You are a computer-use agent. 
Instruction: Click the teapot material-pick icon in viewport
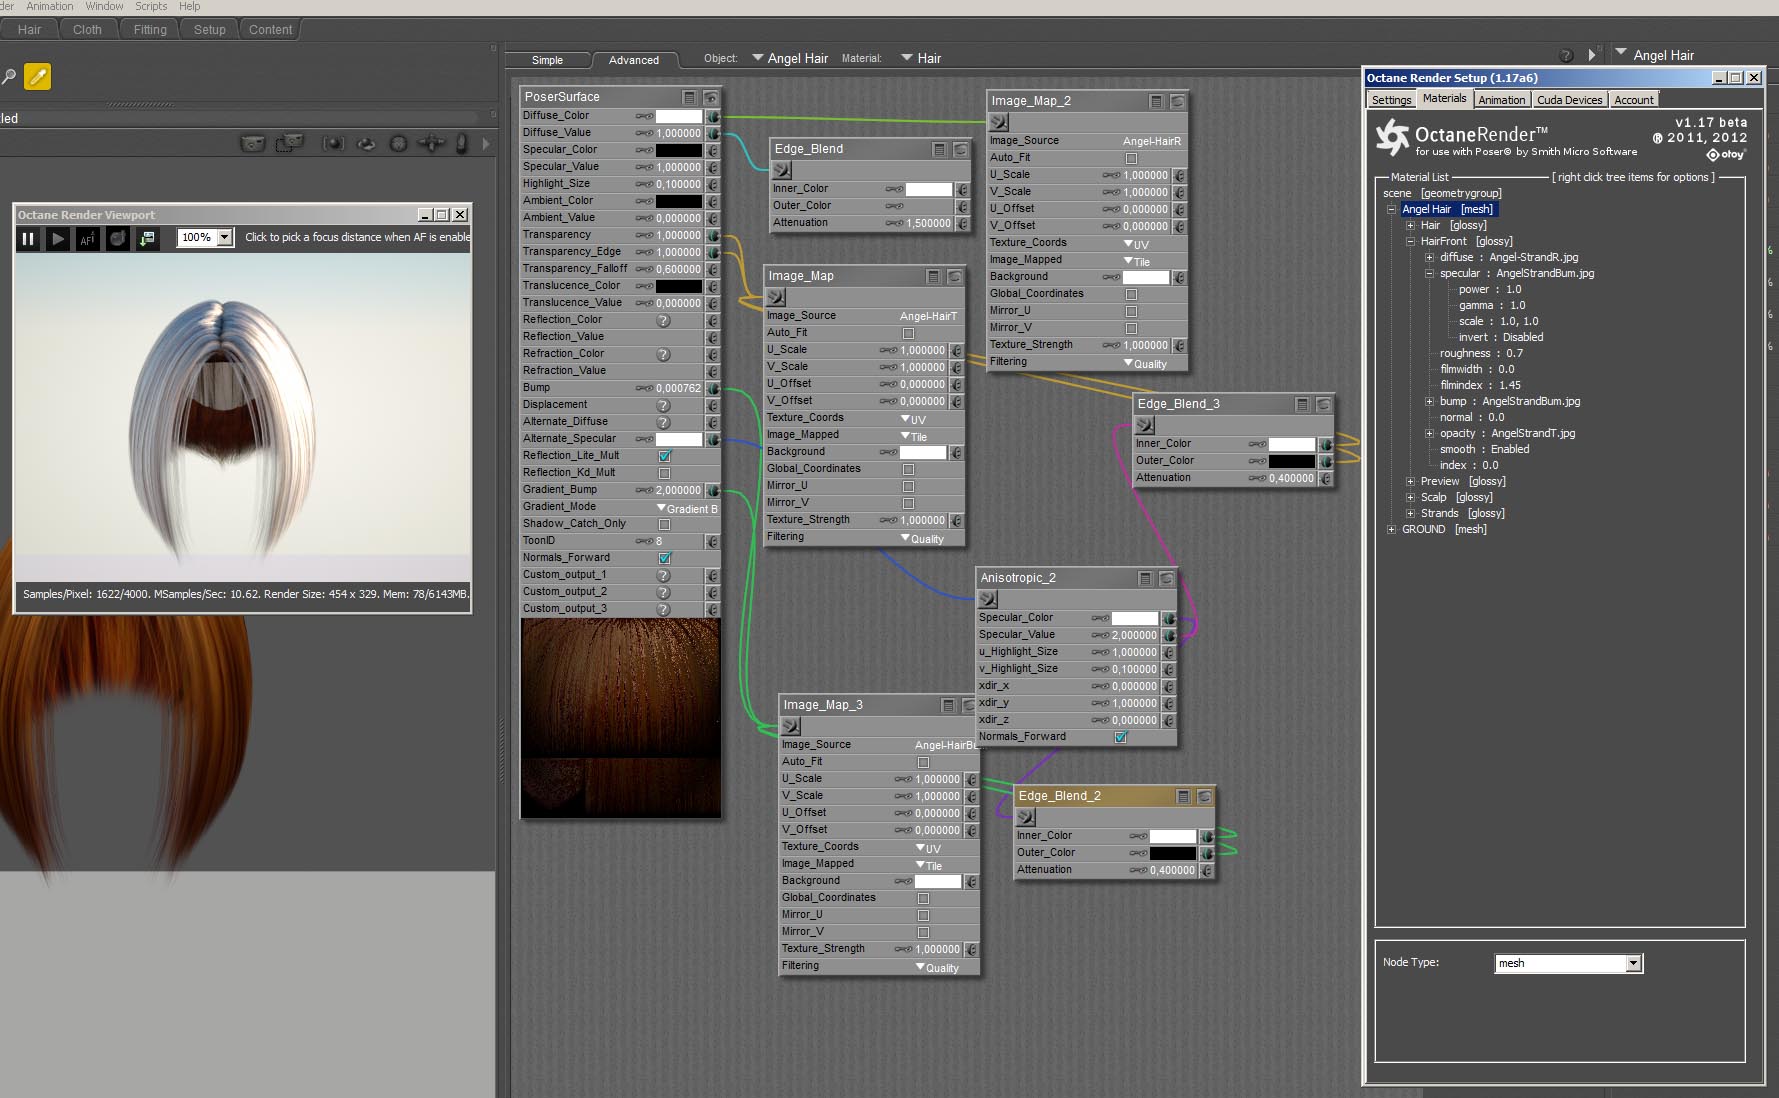pos(118,238)
